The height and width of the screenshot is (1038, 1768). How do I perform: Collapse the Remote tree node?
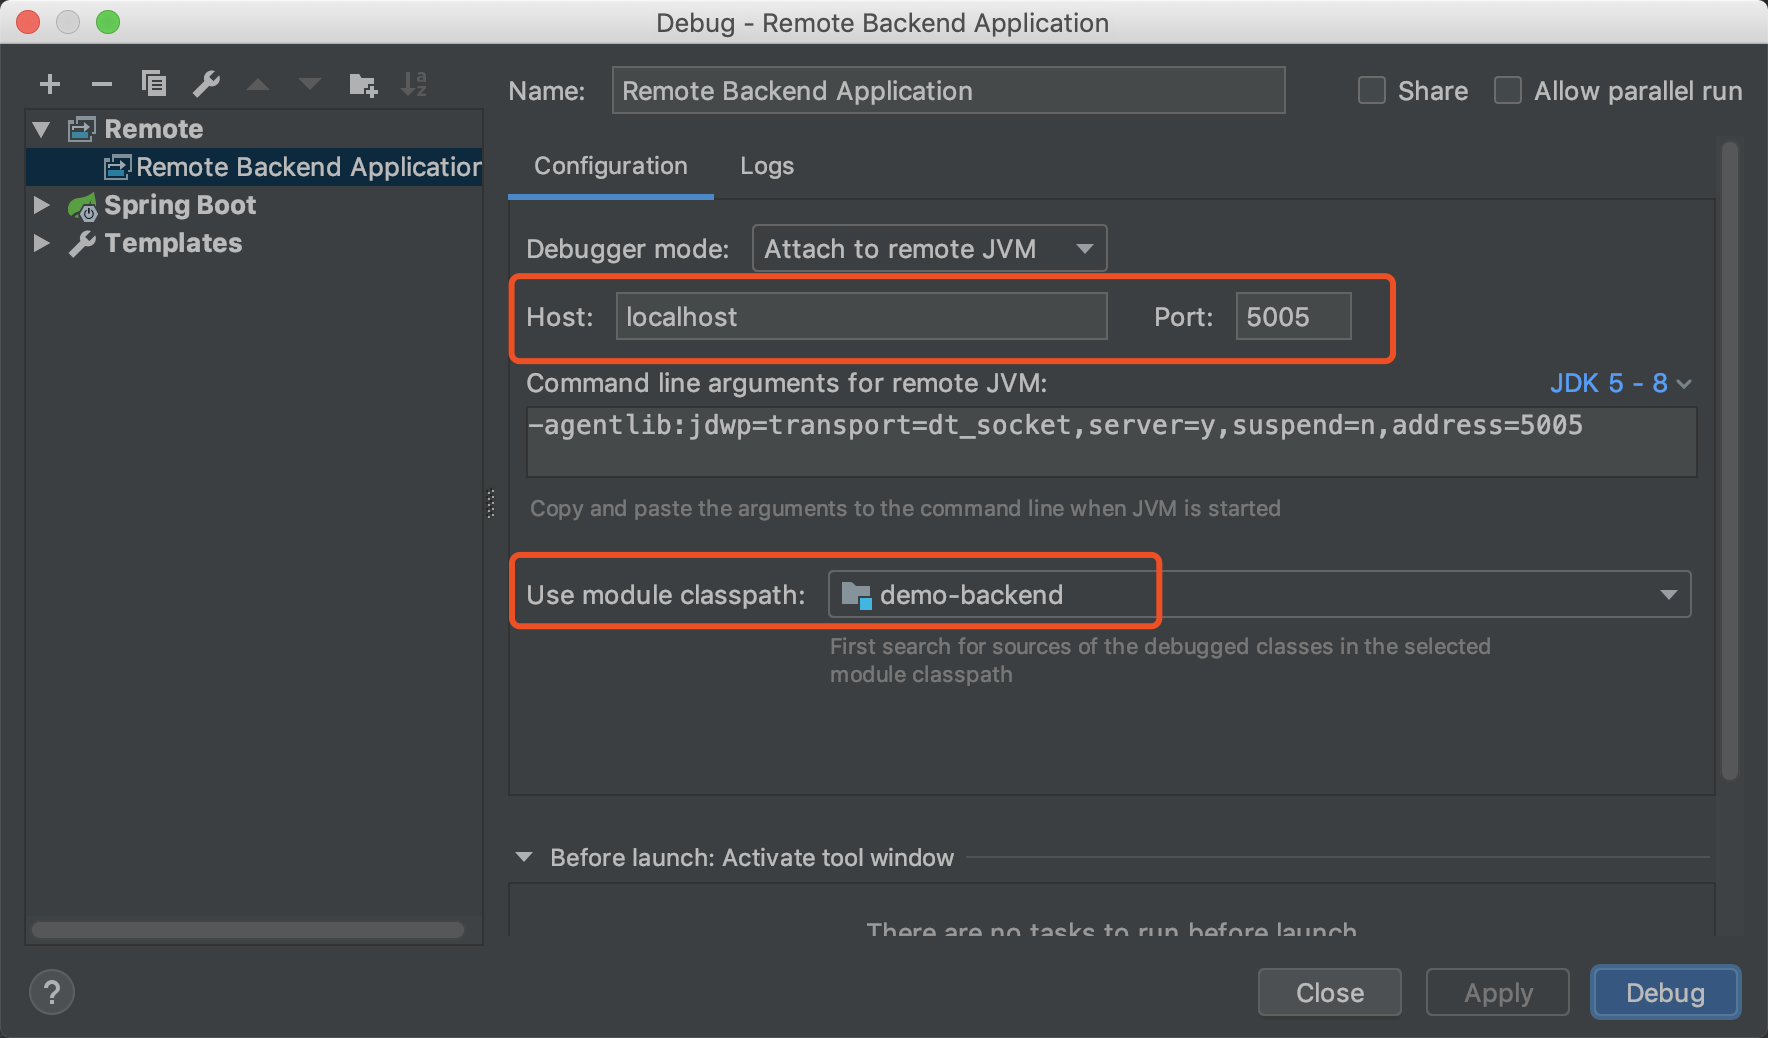pyautogui.click(x=41, y=129)
